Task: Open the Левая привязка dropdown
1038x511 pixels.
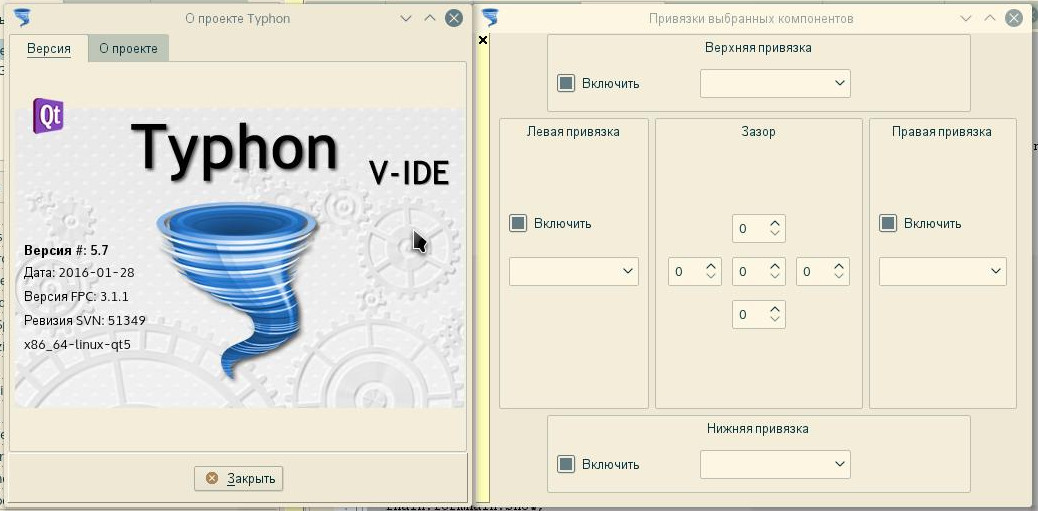Action: [574, 271]
